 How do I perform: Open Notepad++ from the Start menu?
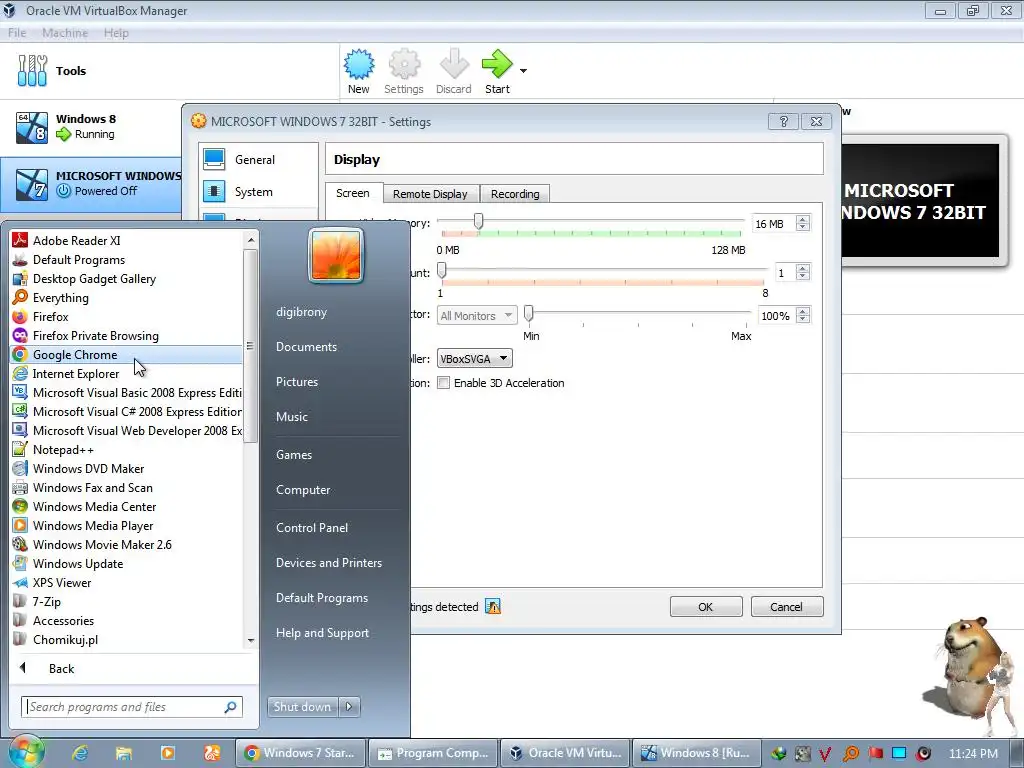[127, 449]
